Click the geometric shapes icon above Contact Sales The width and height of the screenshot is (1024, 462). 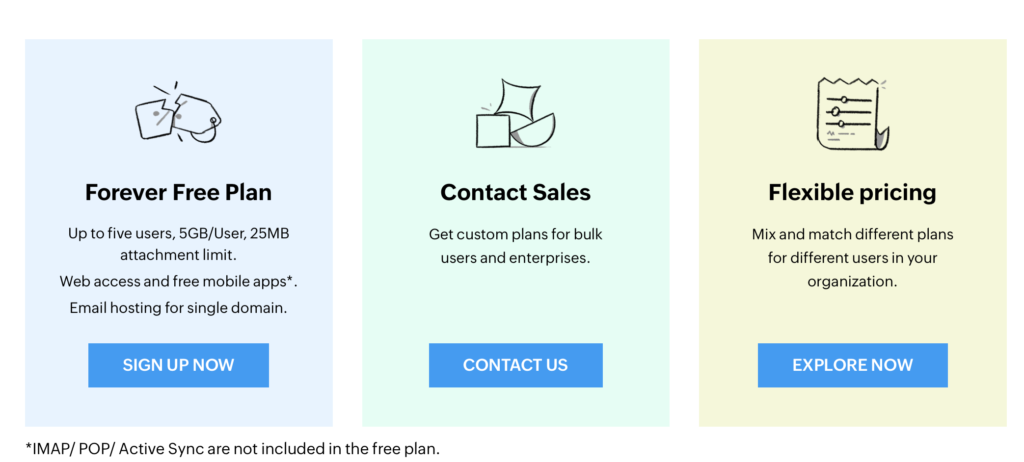click(515, 113)
